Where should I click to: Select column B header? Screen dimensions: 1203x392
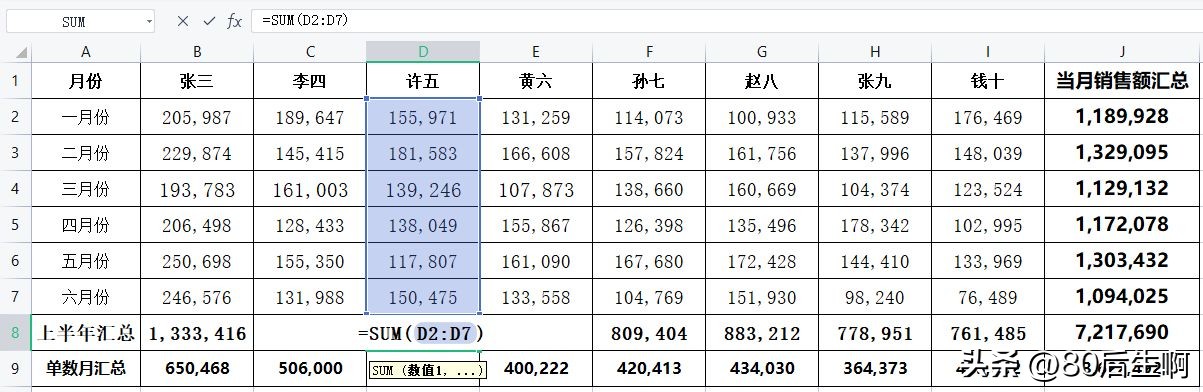pyautogui.click(x=197, y=51)
